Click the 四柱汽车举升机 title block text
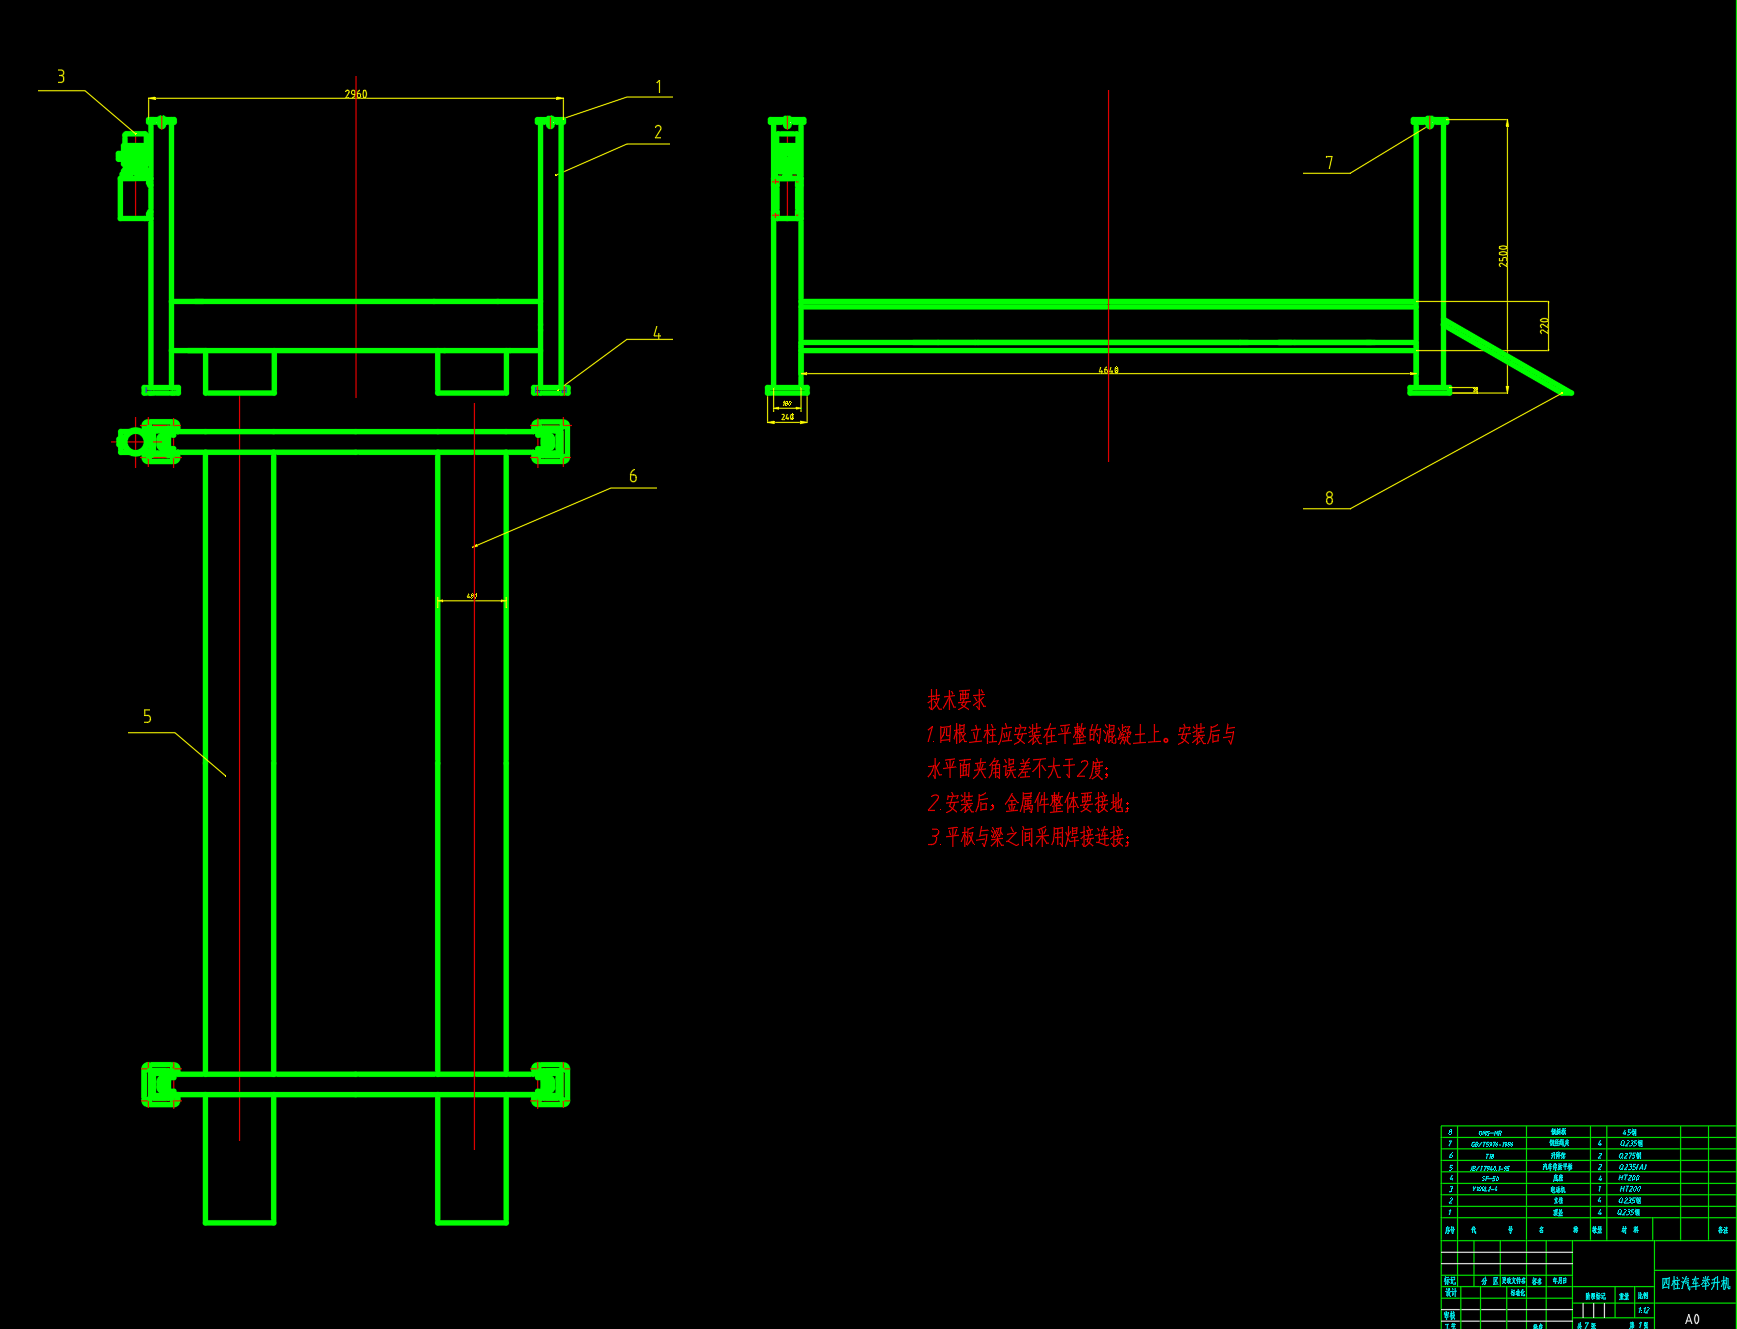The width and height of the screenshot is (1737, 1329). pyautogui.click(x=1695, y=1283)
